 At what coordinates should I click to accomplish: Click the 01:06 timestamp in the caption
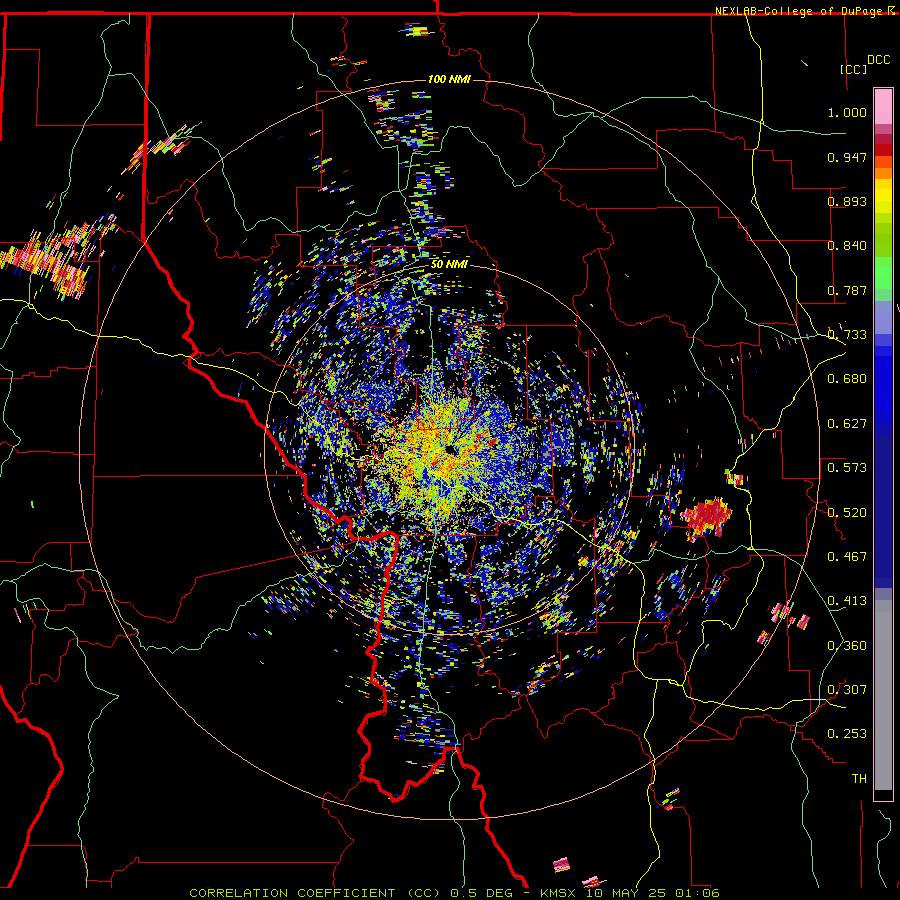click(x=697, y=893)
